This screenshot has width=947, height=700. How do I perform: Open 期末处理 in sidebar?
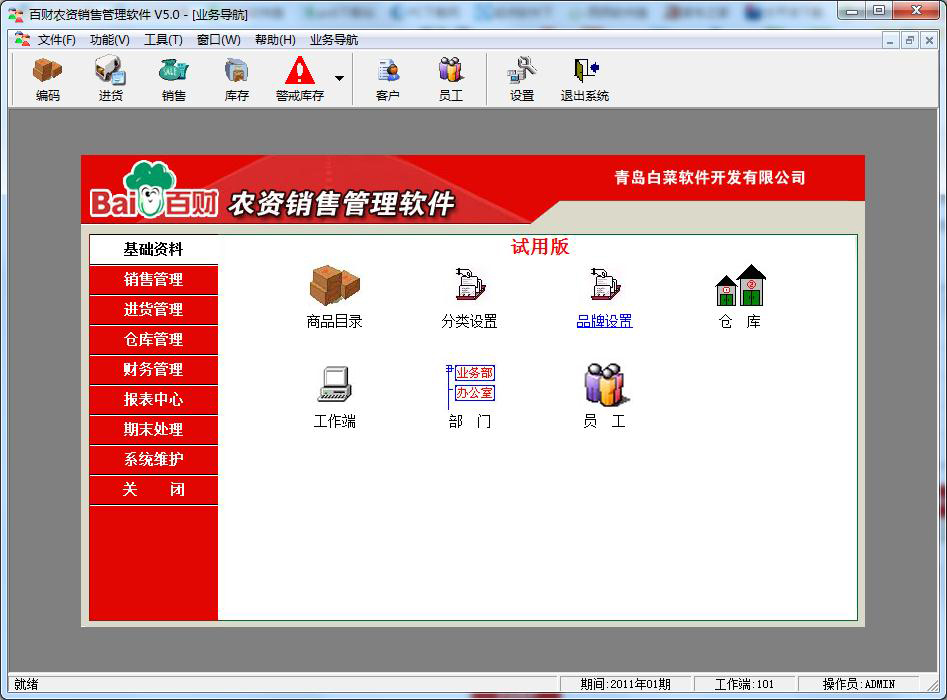pos(153,429)
